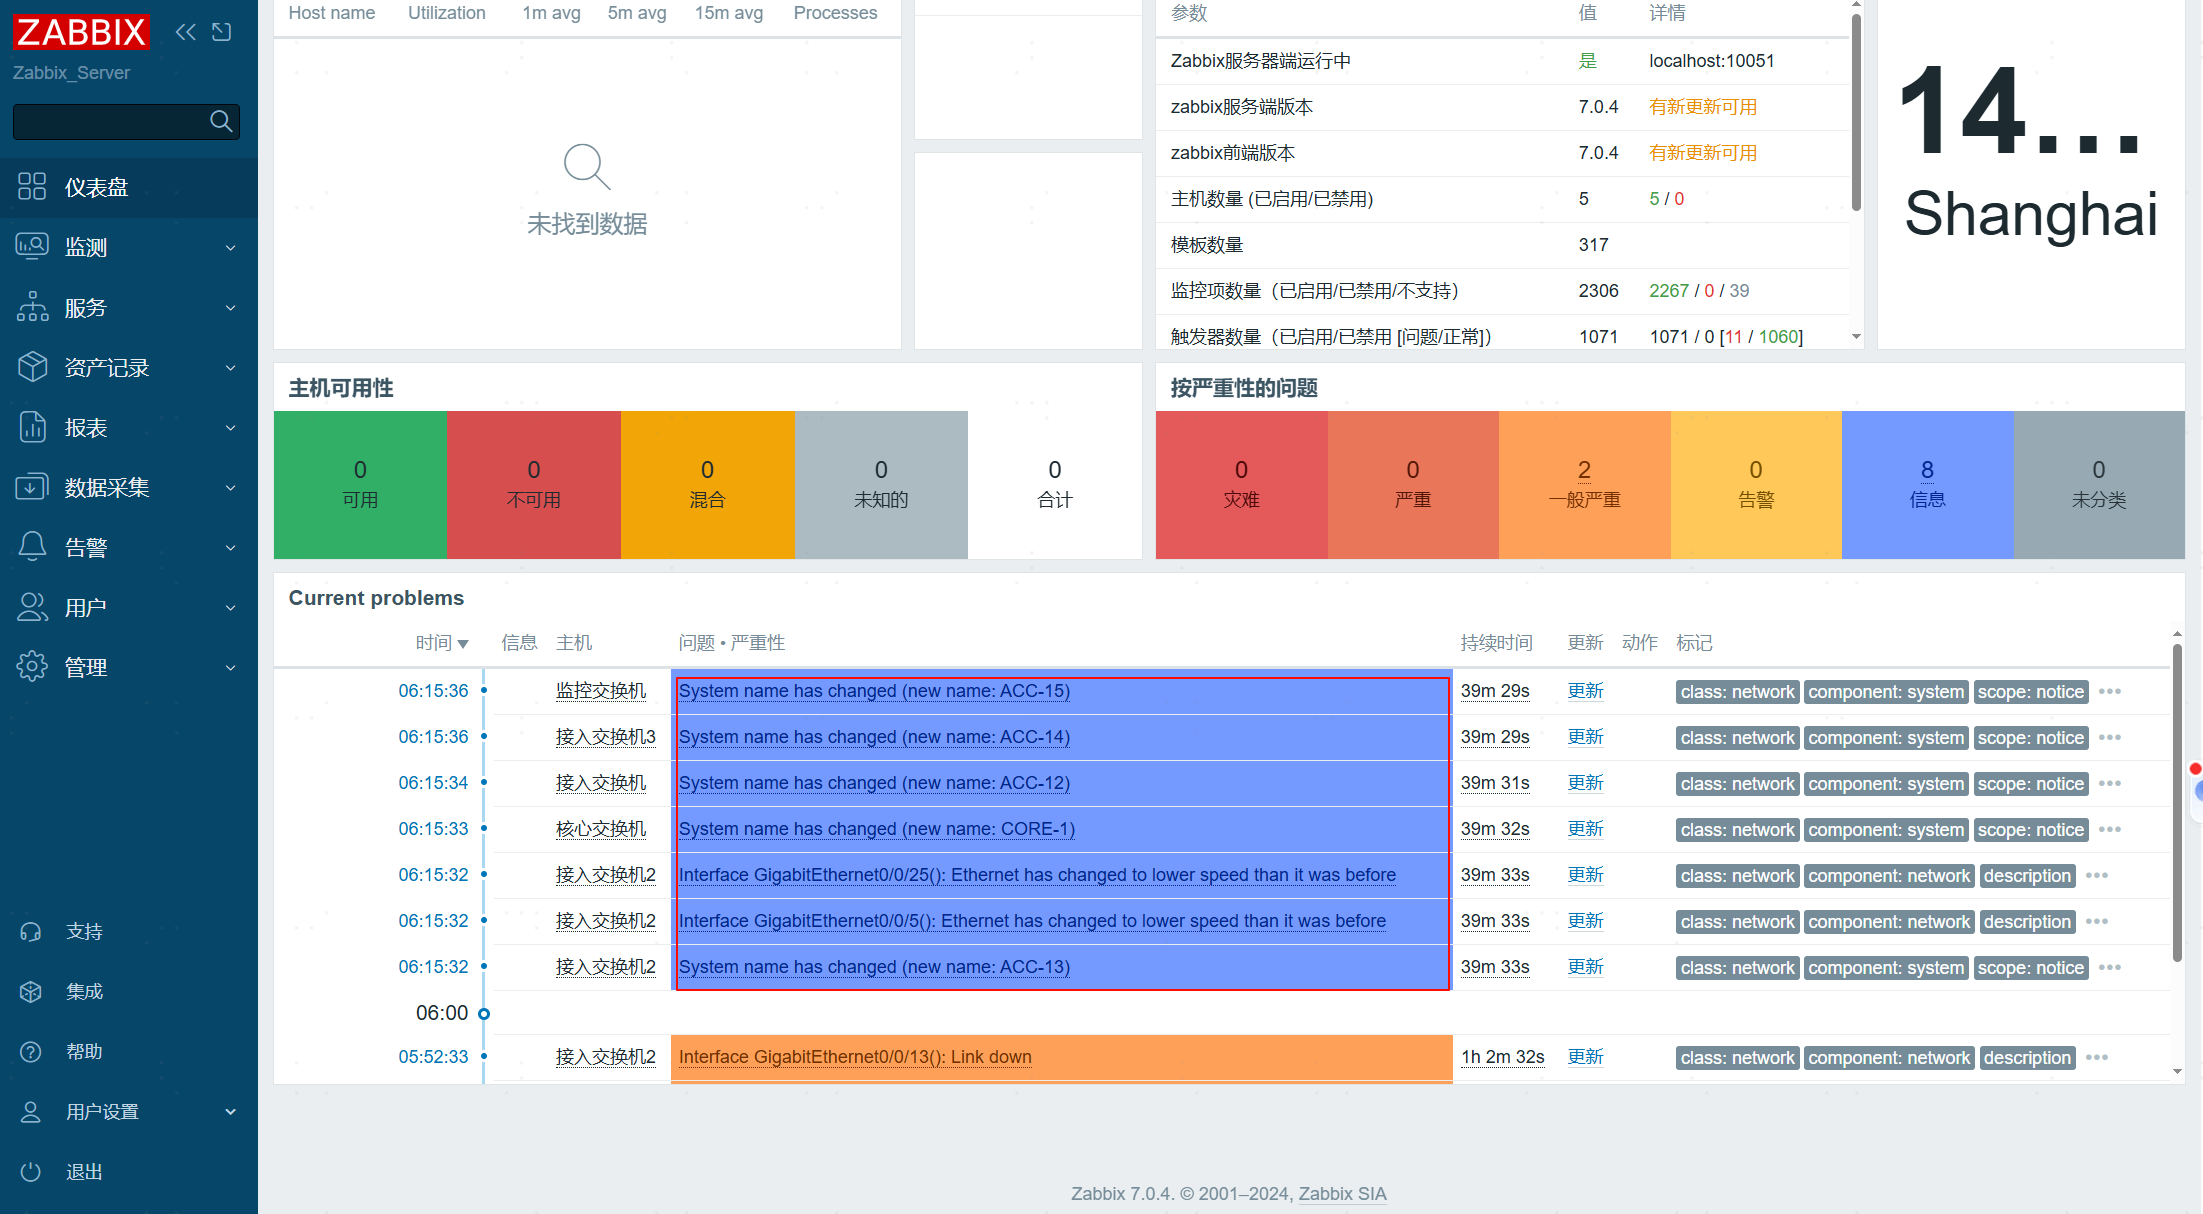This screenshot has height=1214, width=2203.
Task: Click the 资产记录 inventory cube icon
Action: click(32, 367)
